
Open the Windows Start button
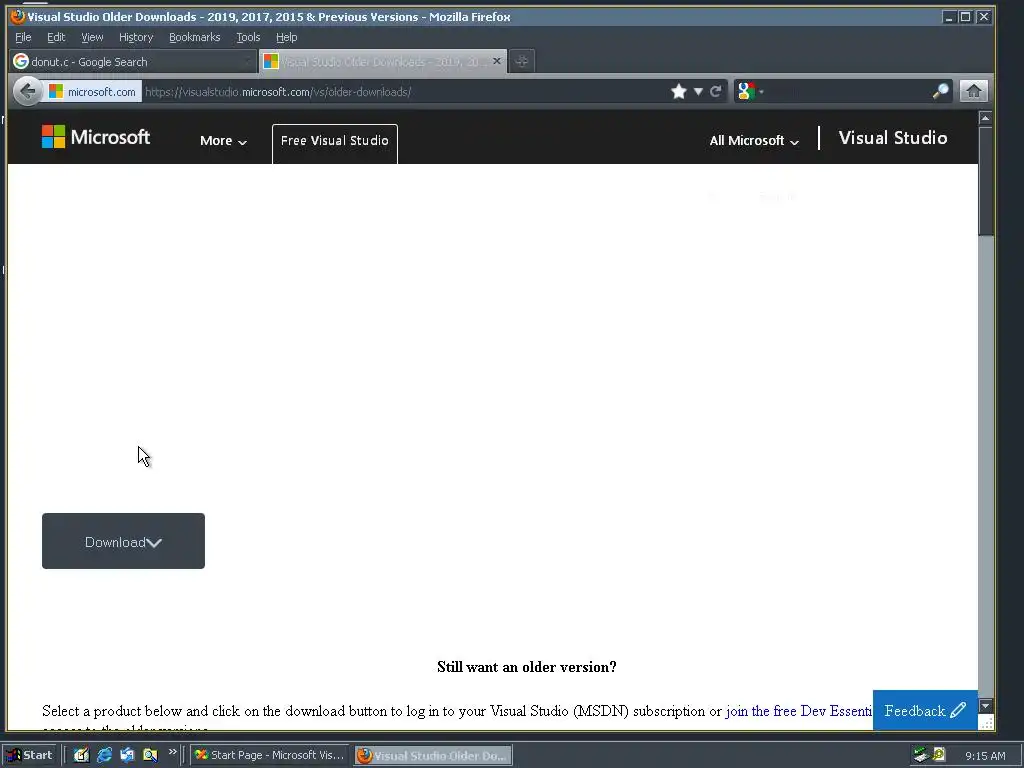30,755
